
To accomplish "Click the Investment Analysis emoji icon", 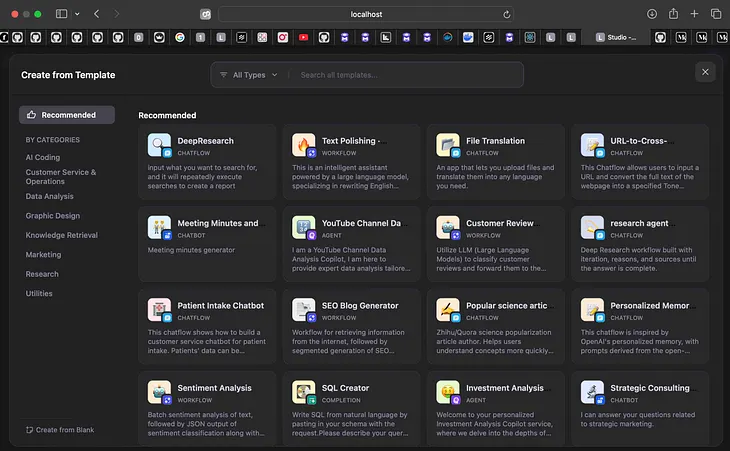I will click(x=448, y=392).
